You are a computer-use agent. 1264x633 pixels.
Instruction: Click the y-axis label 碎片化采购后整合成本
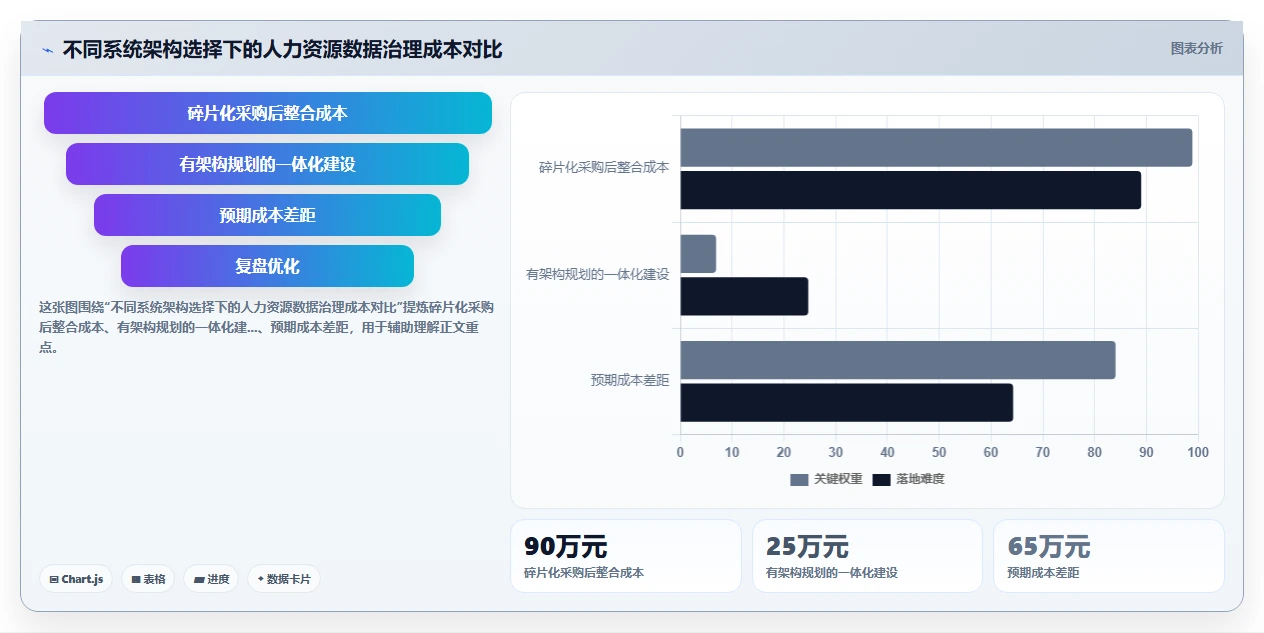pos(604,168)
